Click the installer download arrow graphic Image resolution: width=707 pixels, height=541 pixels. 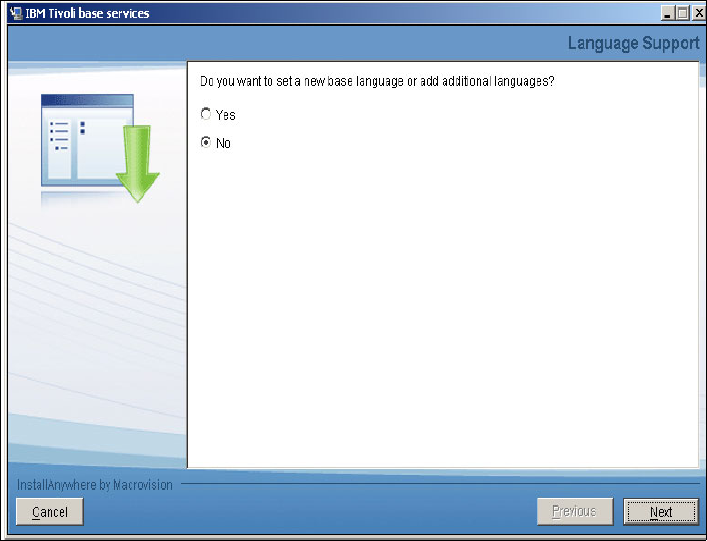coord(138,164)
